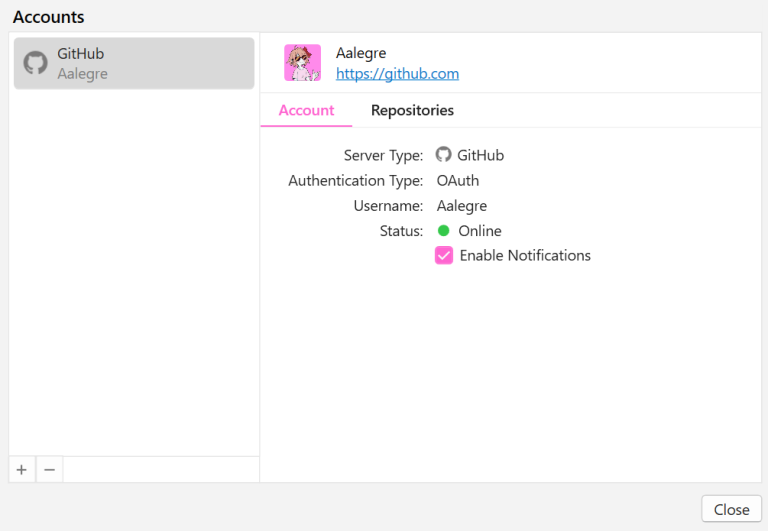Click the GitHub server type value
Screen dimensions: 768x531
click(x=480, y=155)
